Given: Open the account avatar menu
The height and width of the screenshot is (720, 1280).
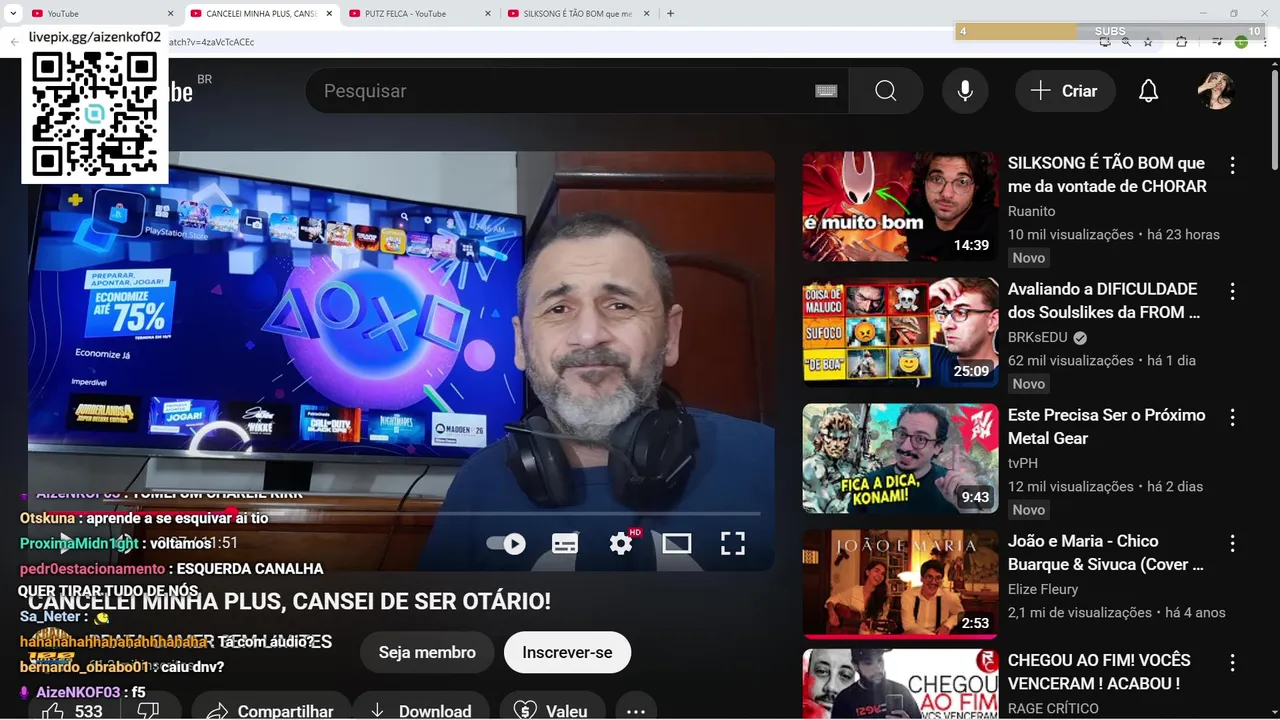Looking at the screenshot, I should click(x=1216, y=91).
